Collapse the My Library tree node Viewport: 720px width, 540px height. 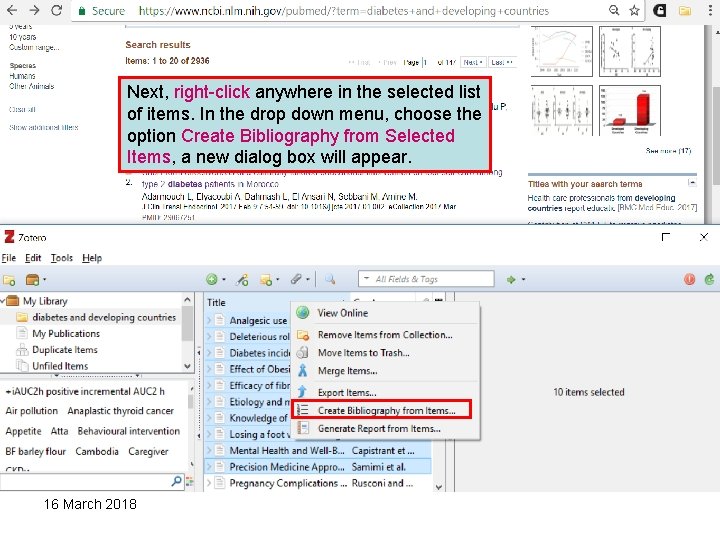(3, 301)
